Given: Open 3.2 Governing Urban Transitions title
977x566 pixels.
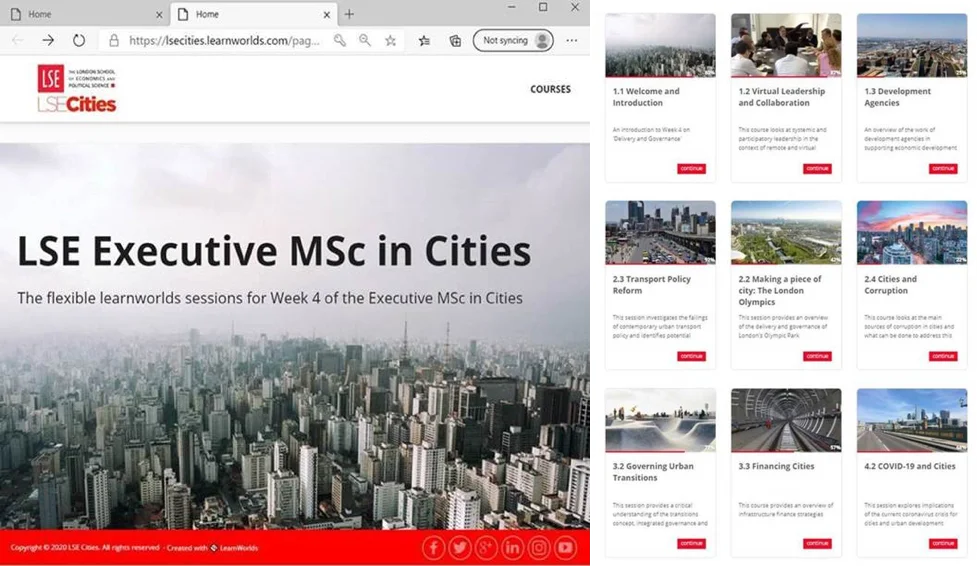Looking at the screenshot, I should coord(653,471).
